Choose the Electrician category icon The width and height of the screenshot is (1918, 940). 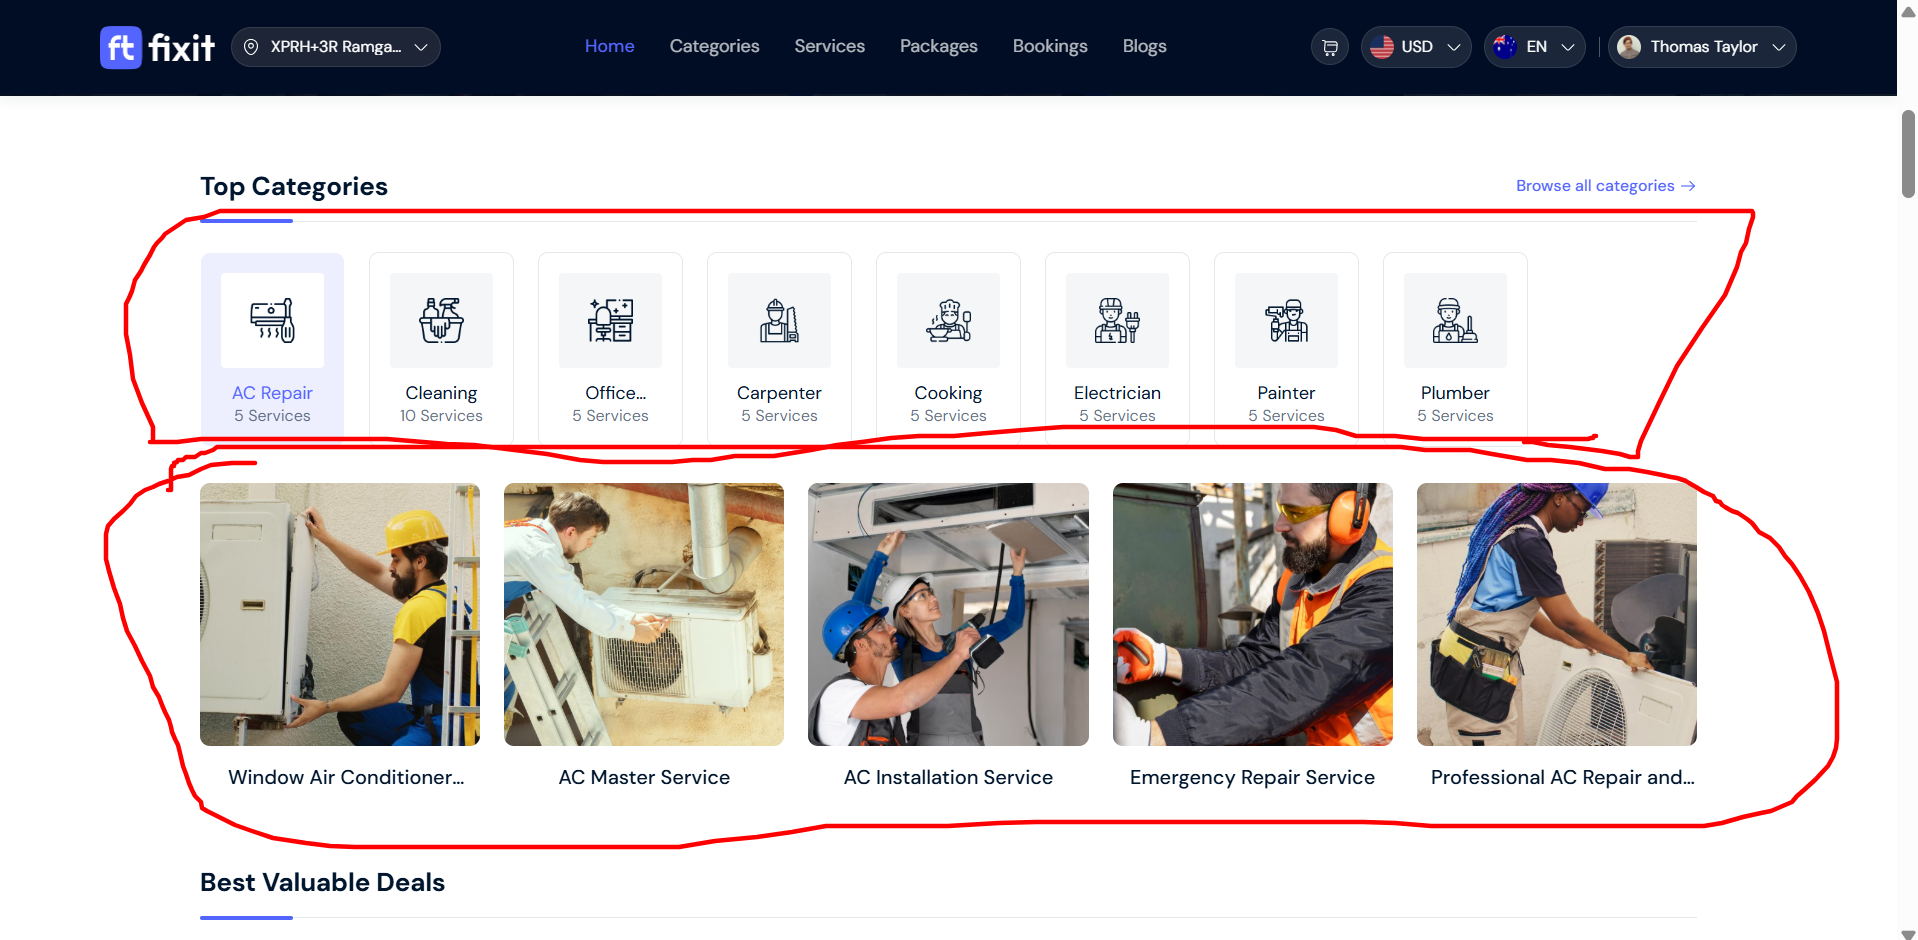[1117, 321]
